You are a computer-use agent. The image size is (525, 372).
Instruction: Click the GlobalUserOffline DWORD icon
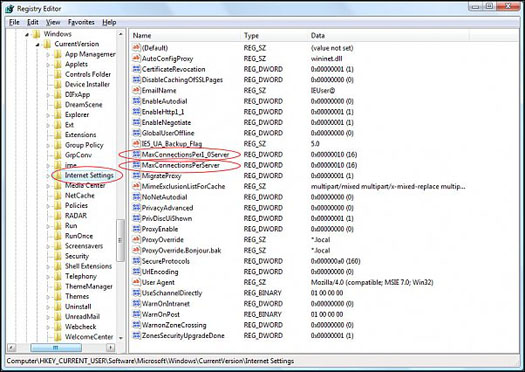click(136, 133)
